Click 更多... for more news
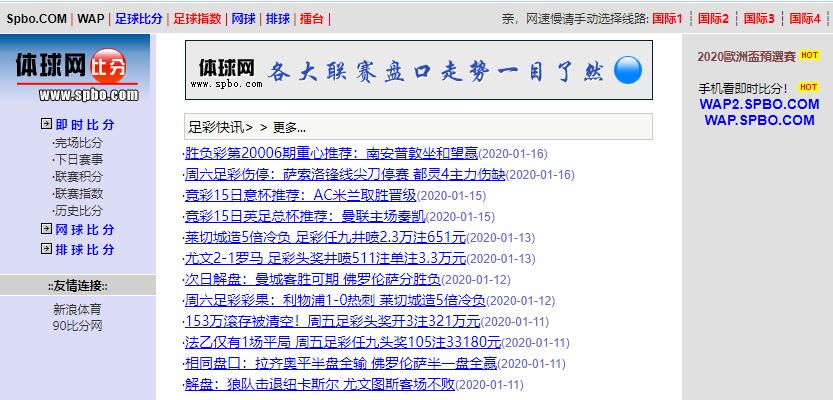This screenshot has width=833, height=400. tap(289, 127)
